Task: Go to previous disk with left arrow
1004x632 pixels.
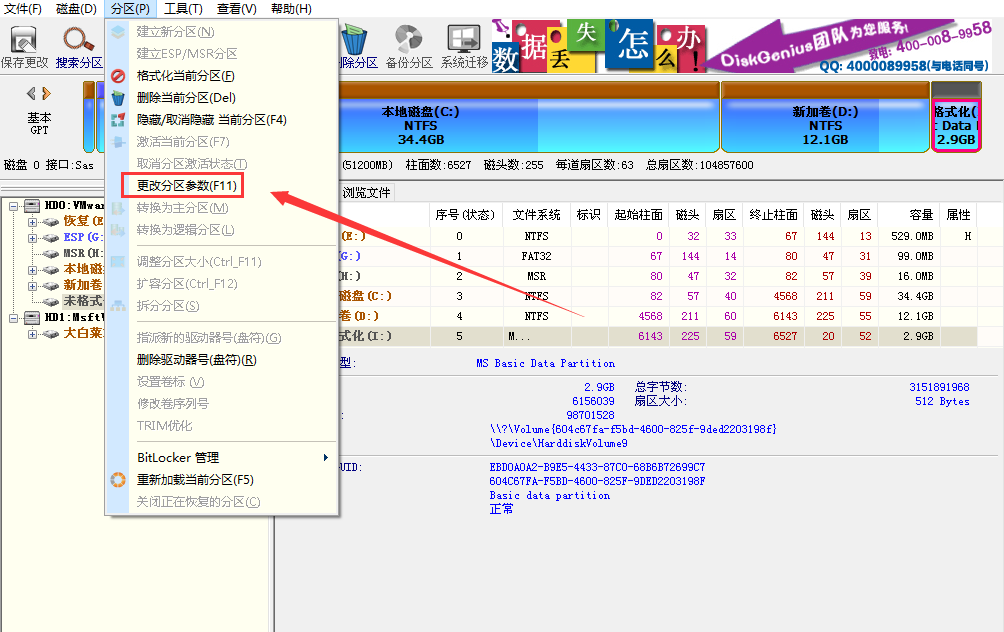Action: tap(31, 93)
